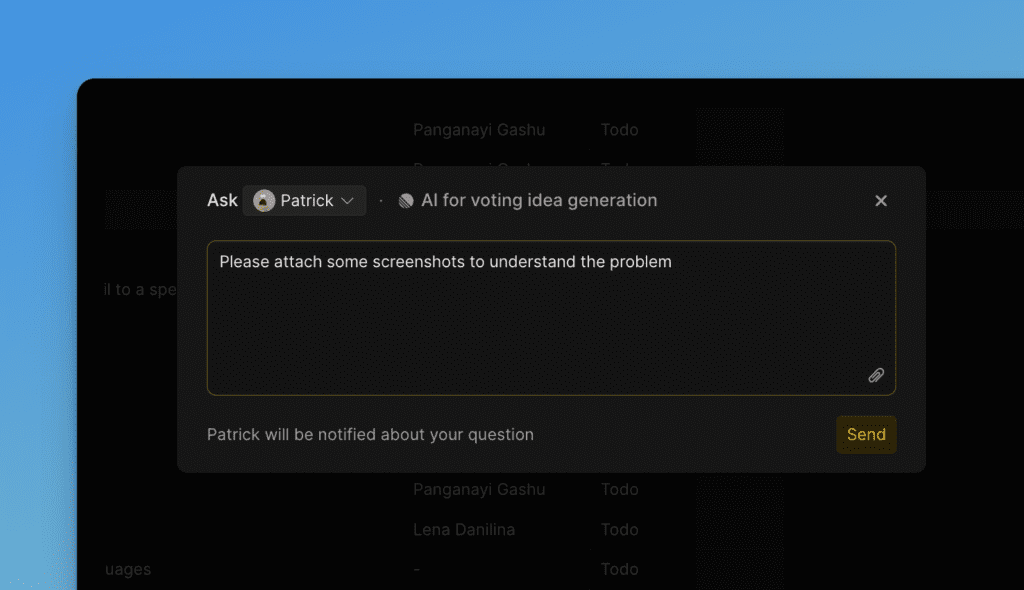Image resolution: width=1024 pixels, height=590 pixels.
Task: Select Panganayi Gashu above the dialog
Action: pos(479,130)
